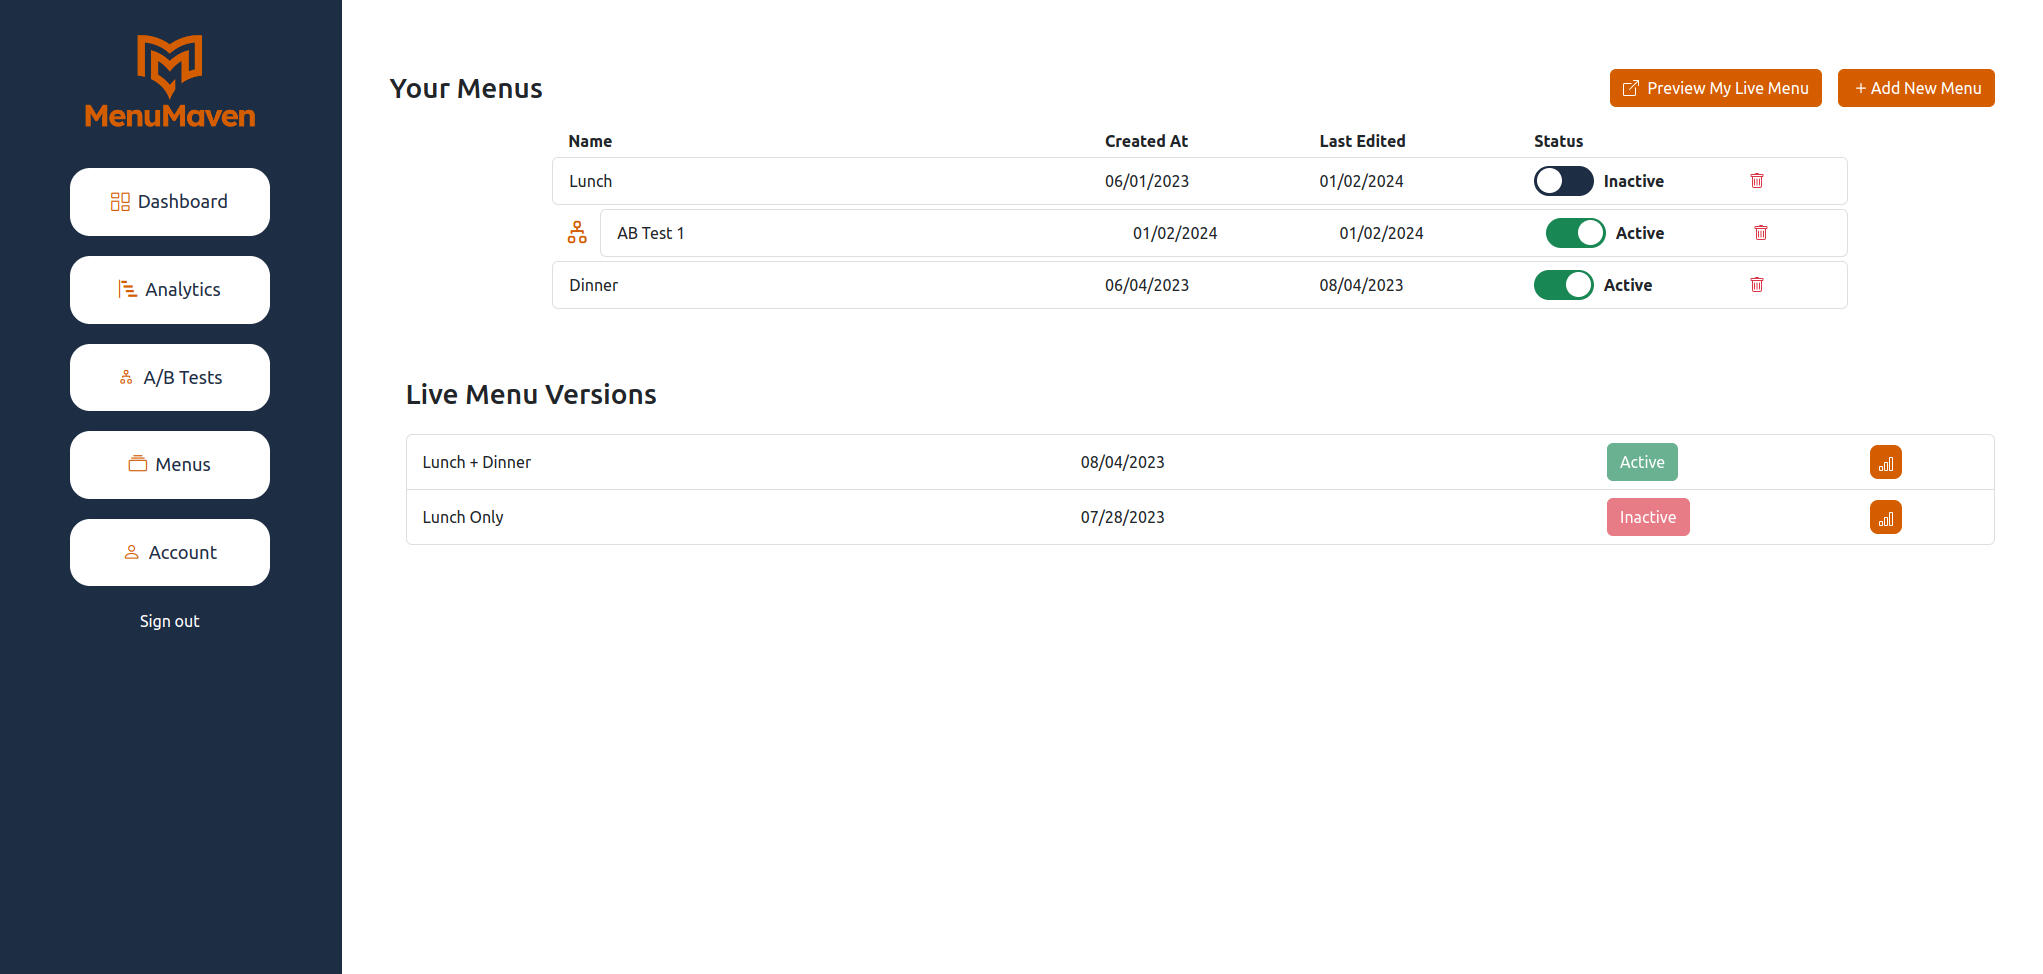Open analytics chart icon for Lunch + Dinner
2043x974 pixels.
coord(1885,463)
